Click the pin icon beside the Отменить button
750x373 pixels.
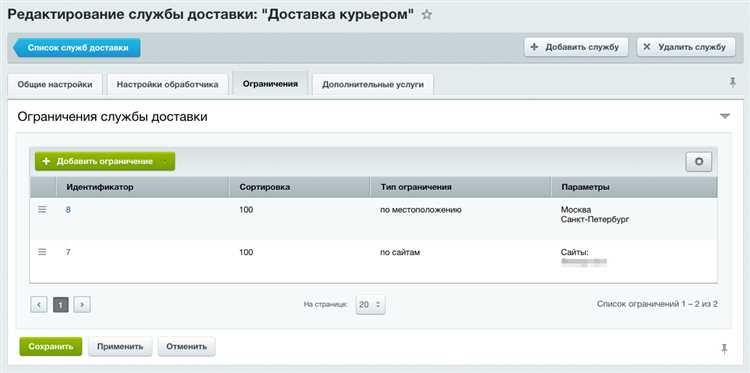pyautogui.click(x=724, y=349)
